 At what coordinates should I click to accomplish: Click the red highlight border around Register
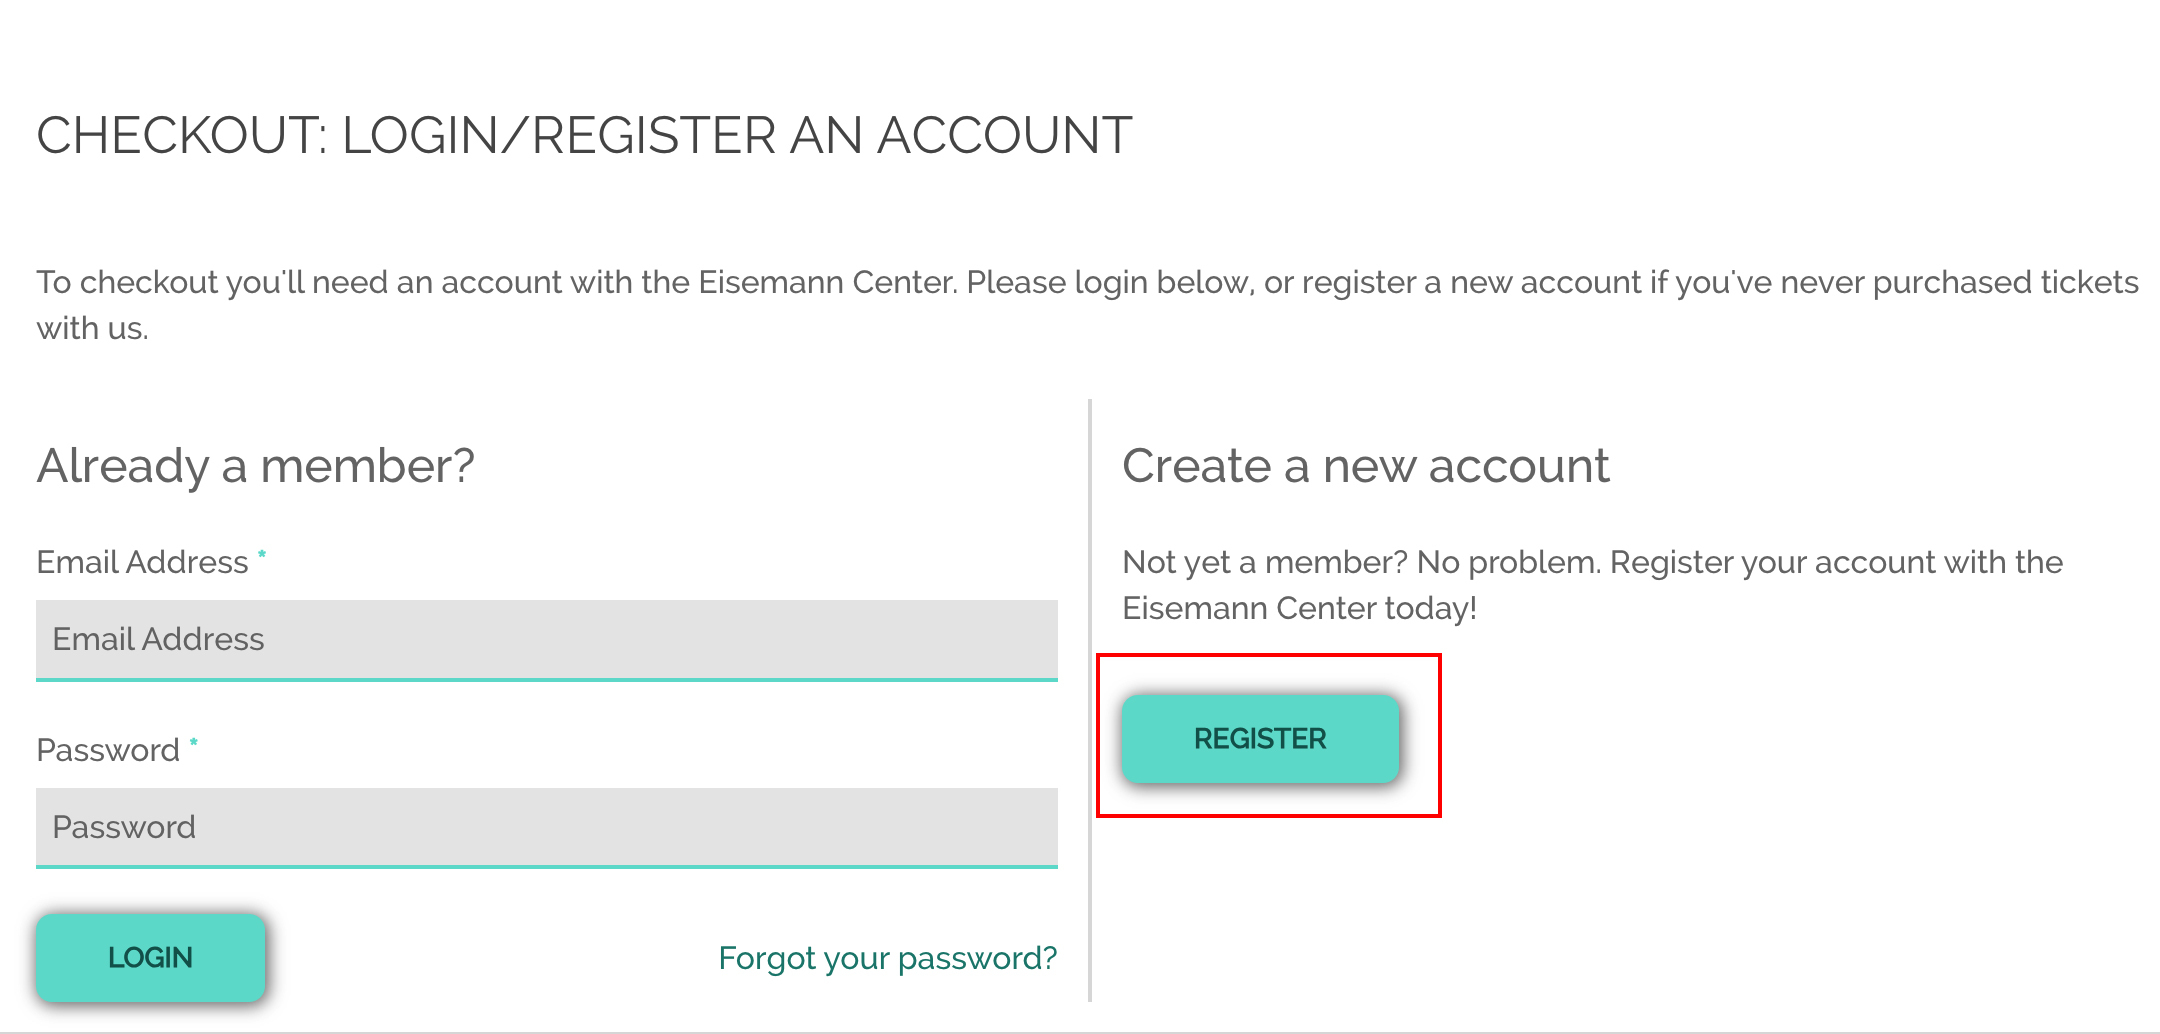coord(1440,736)
